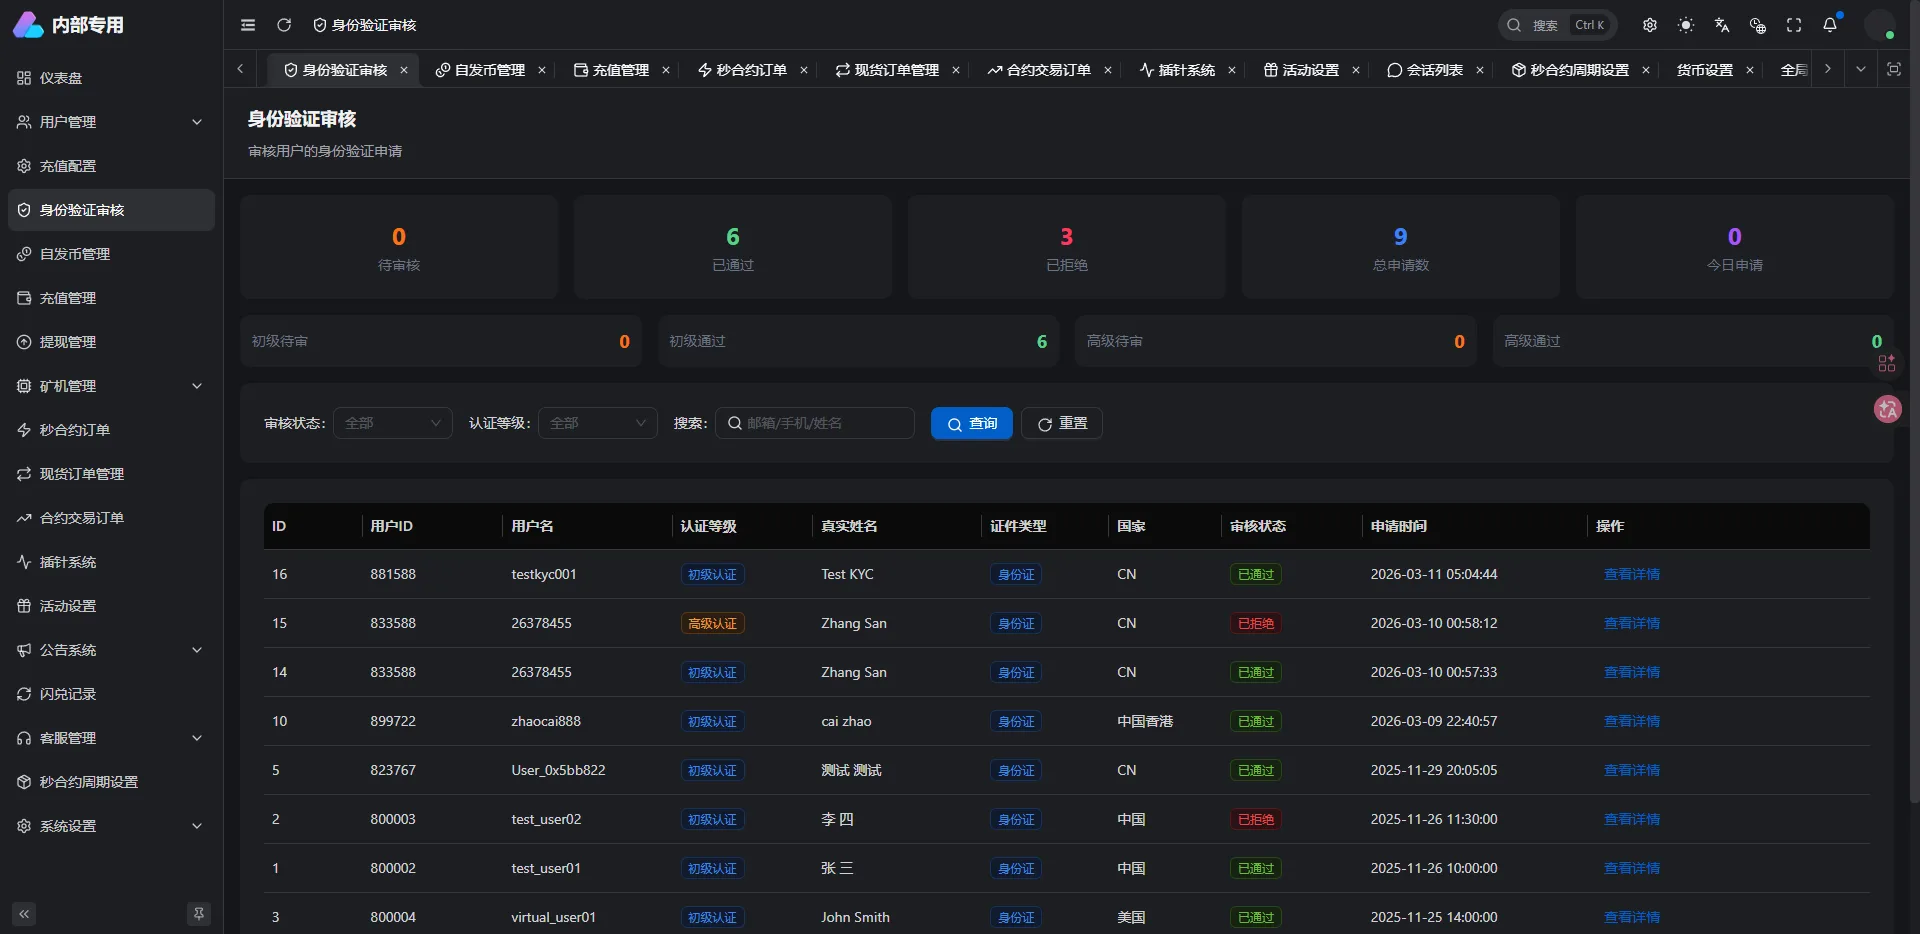
Task: Switch to the 会话列表 tab
Action: pos(1425,70)
